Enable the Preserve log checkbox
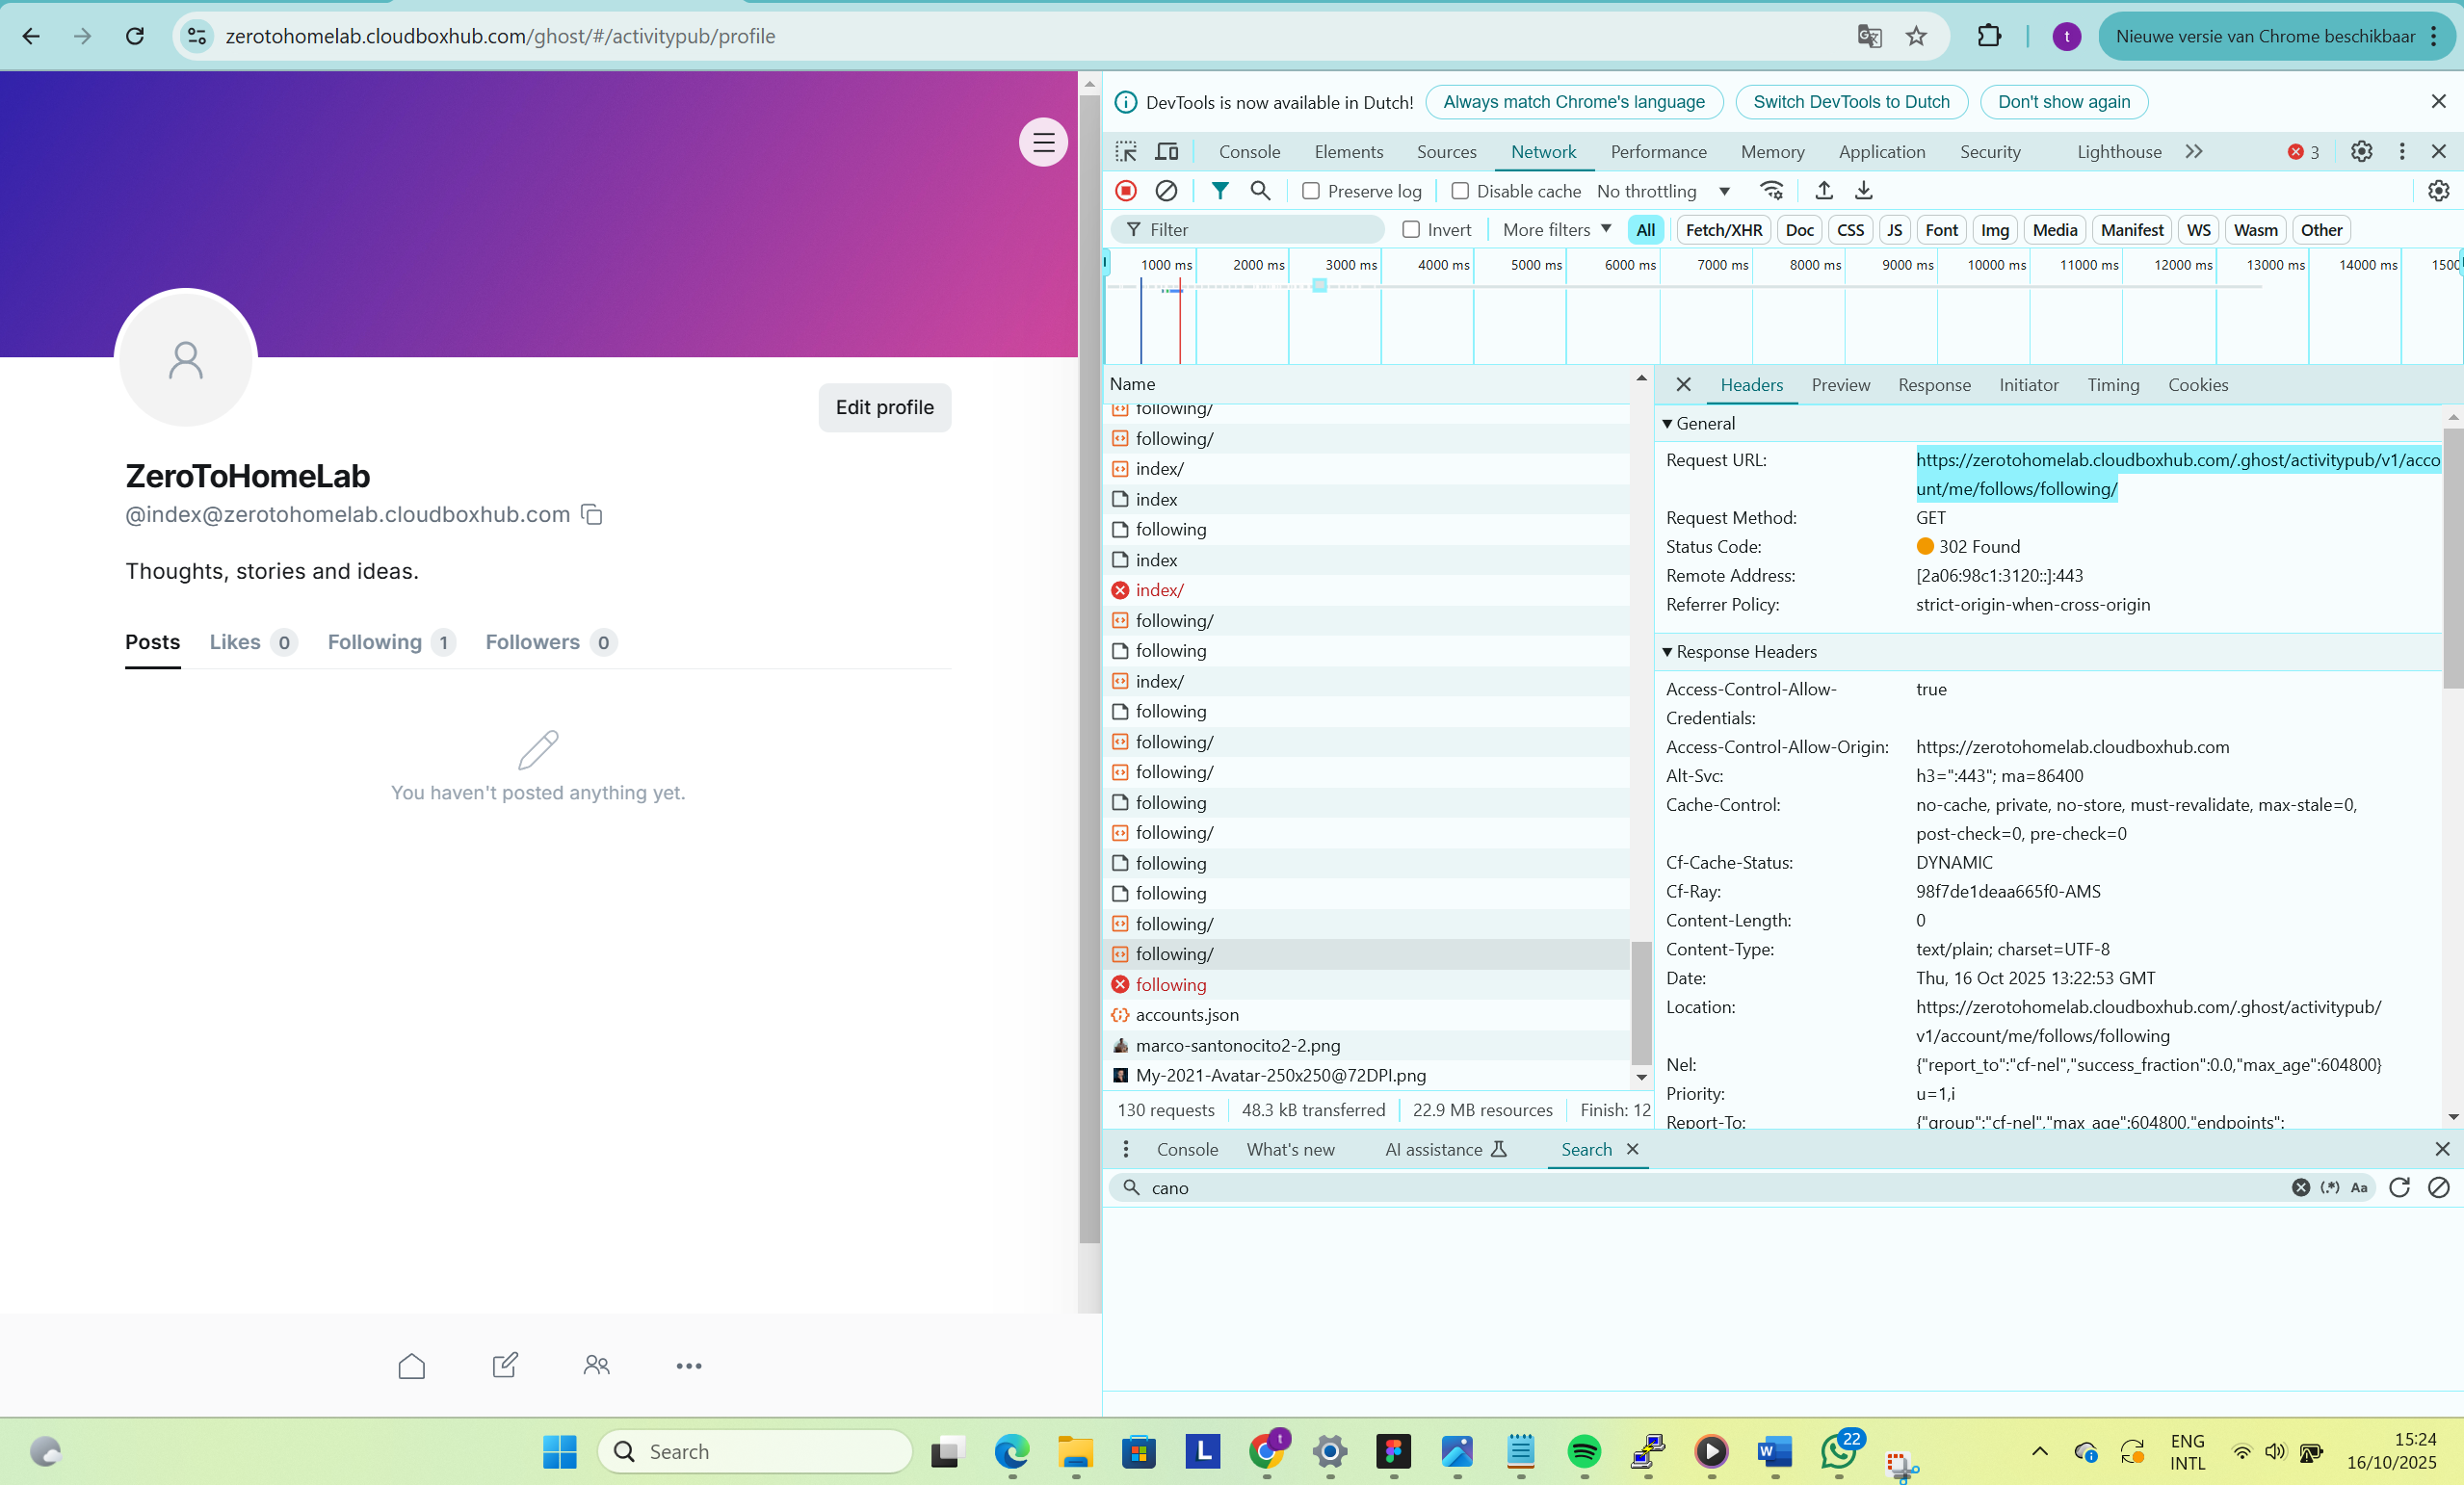This screenshot has width=2464, height=1485. [x=1311, y=191]
